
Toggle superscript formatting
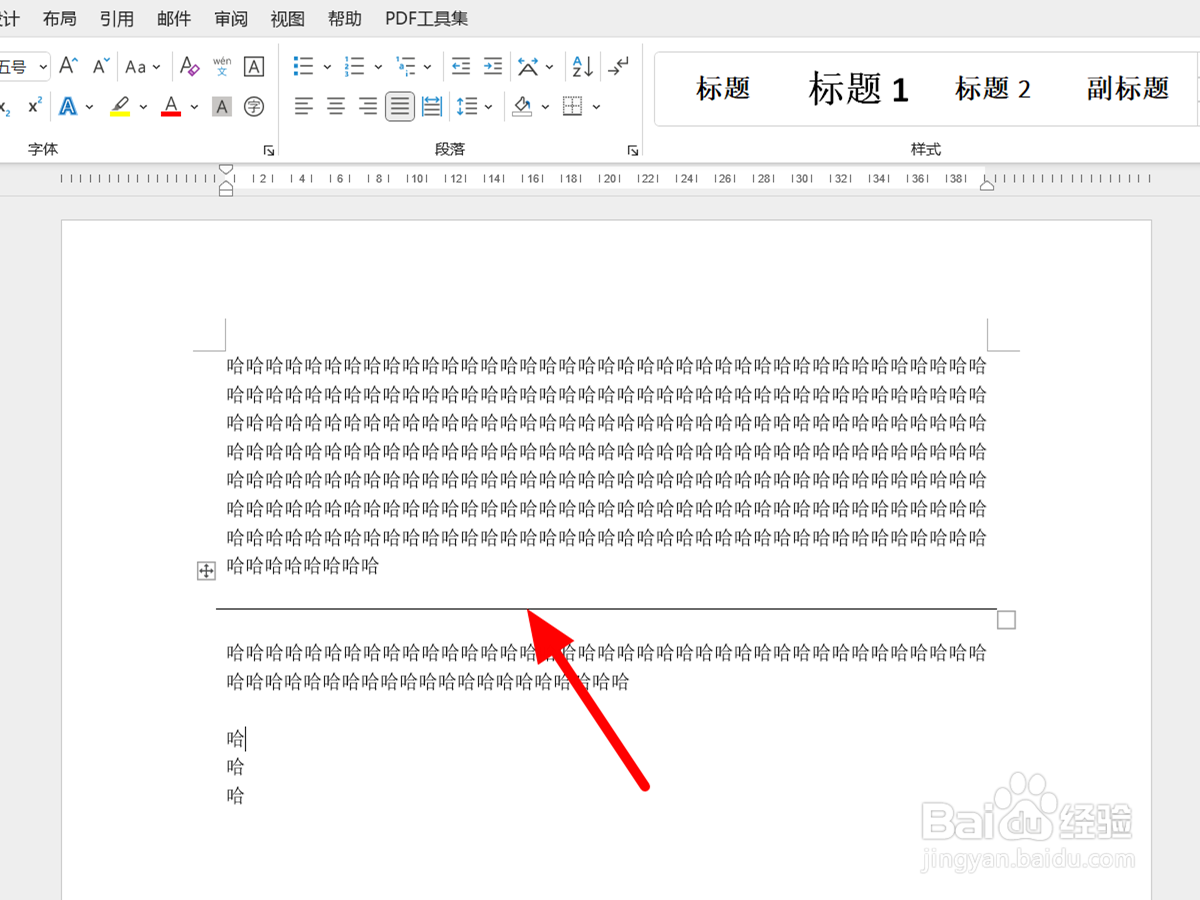35,106
